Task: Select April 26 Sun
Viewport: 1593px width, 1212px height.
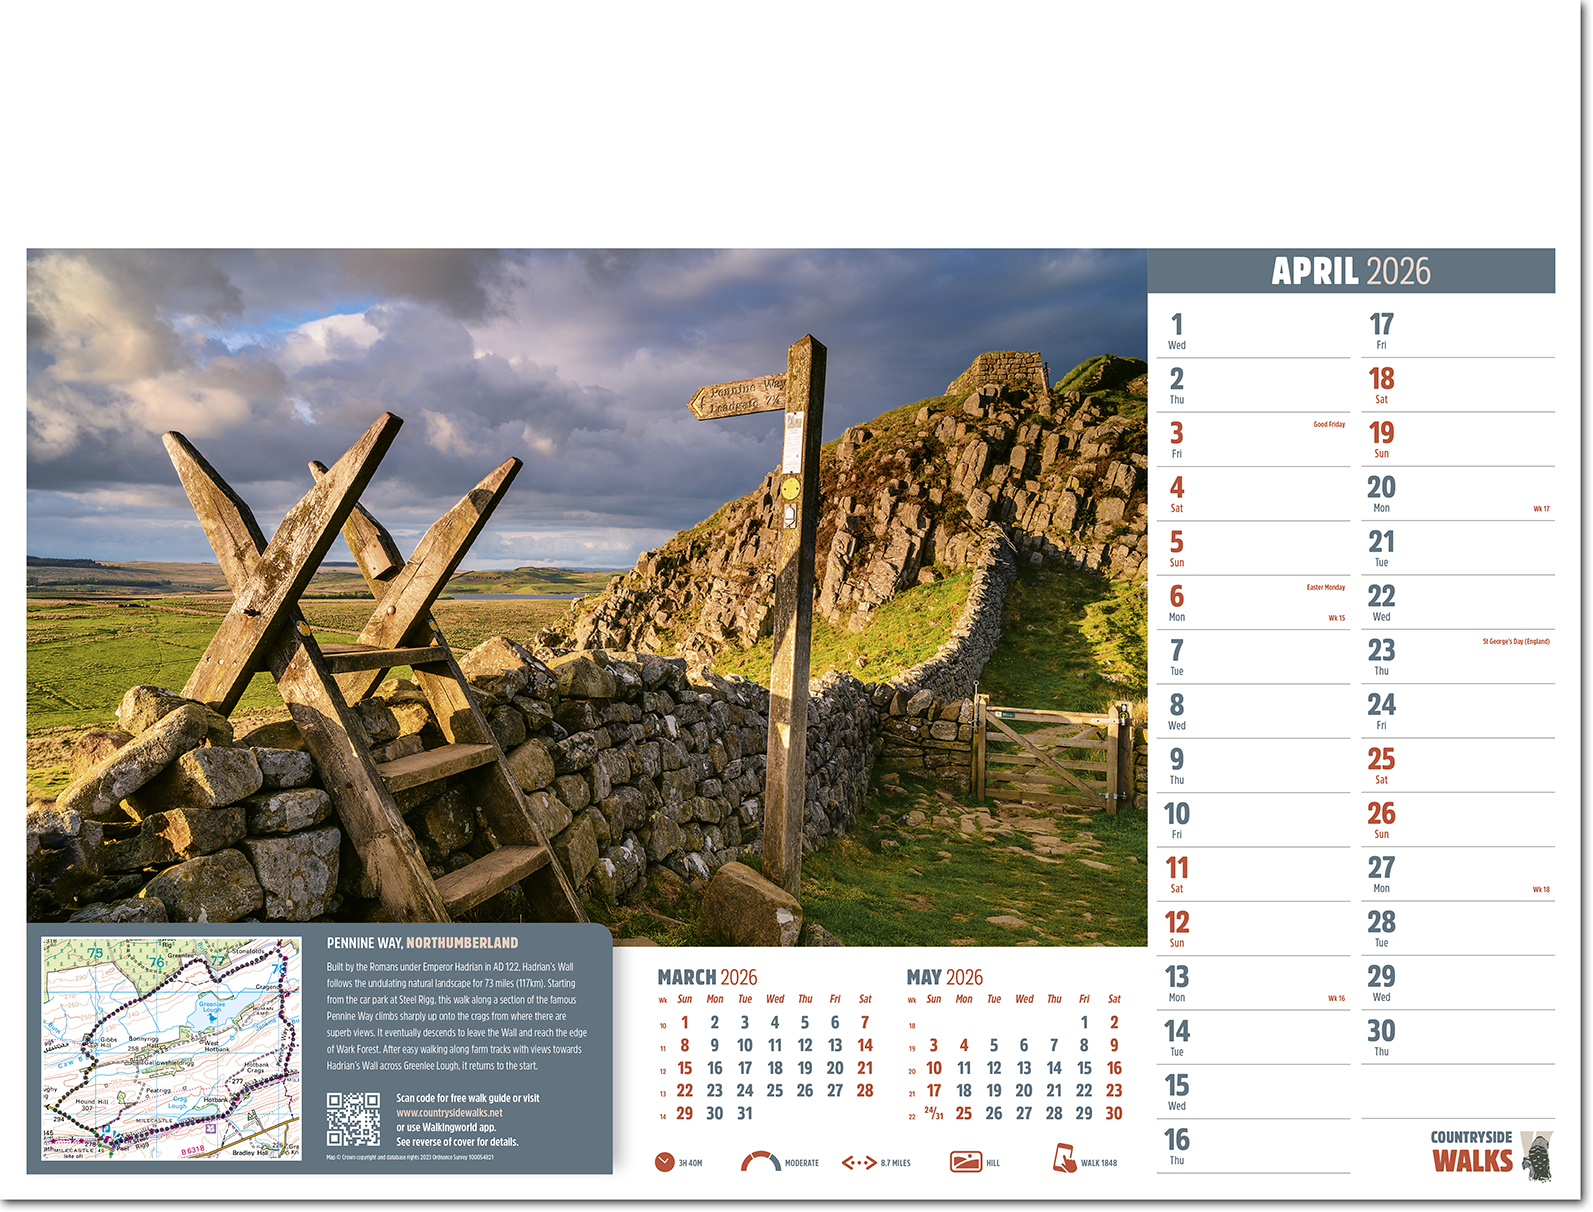Action: [x=1381, y=820]
